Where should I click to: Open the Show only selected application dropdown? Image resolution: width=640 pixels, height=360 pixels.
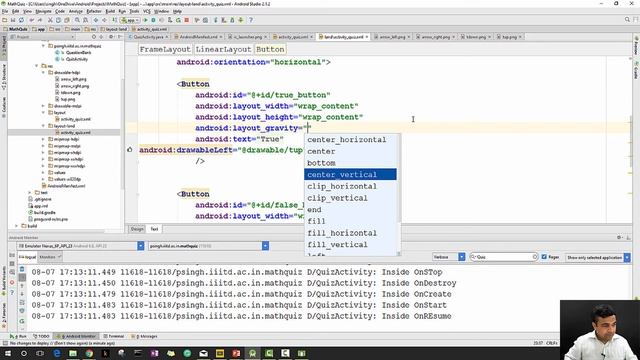point(627,257)
